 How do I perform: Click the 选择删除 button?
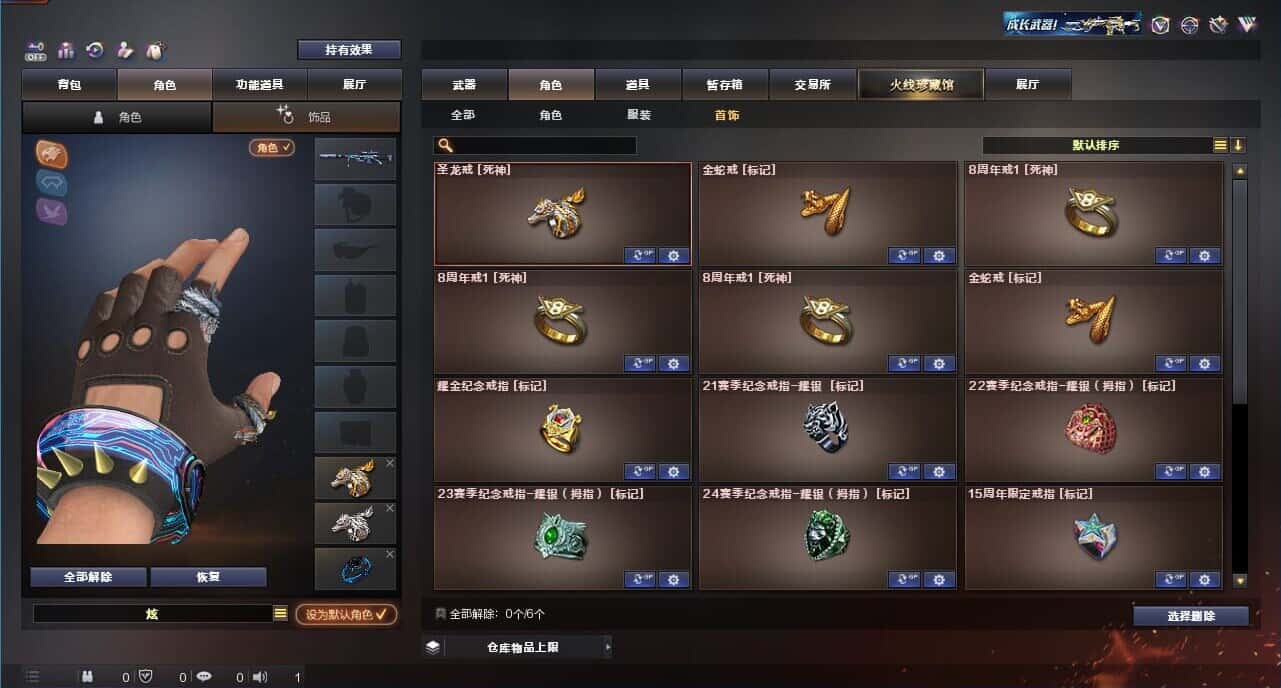1191,616
